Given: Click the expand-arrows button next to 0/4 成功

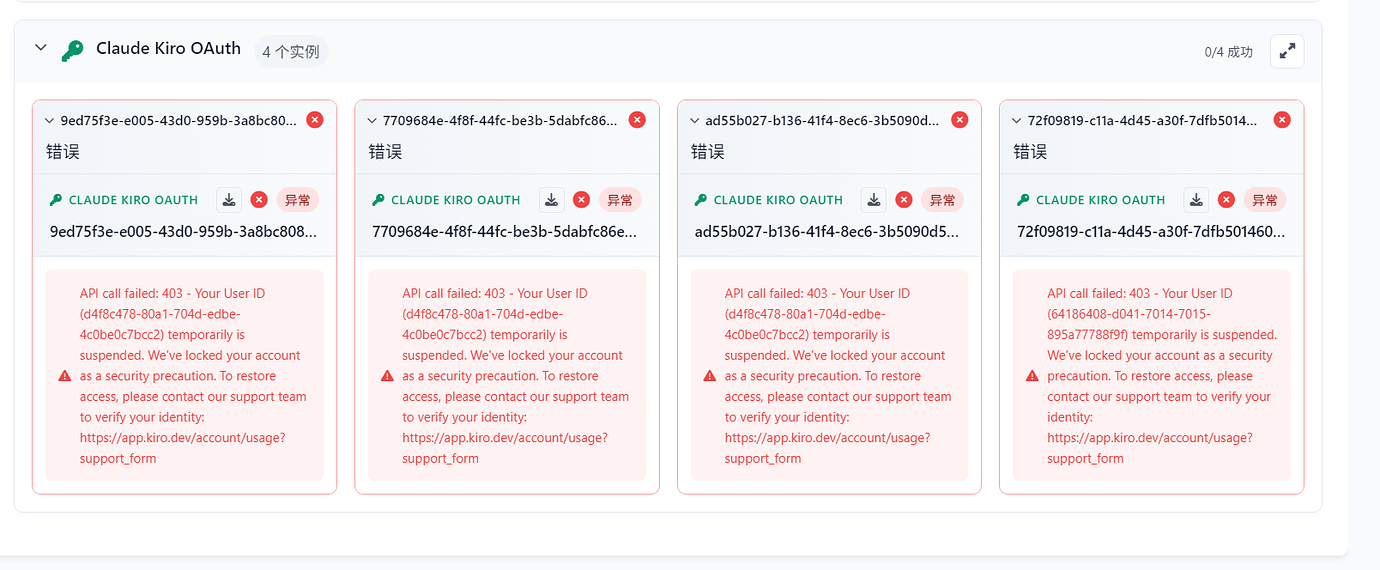Looking at the screenshot, I should coord(1287,51).
